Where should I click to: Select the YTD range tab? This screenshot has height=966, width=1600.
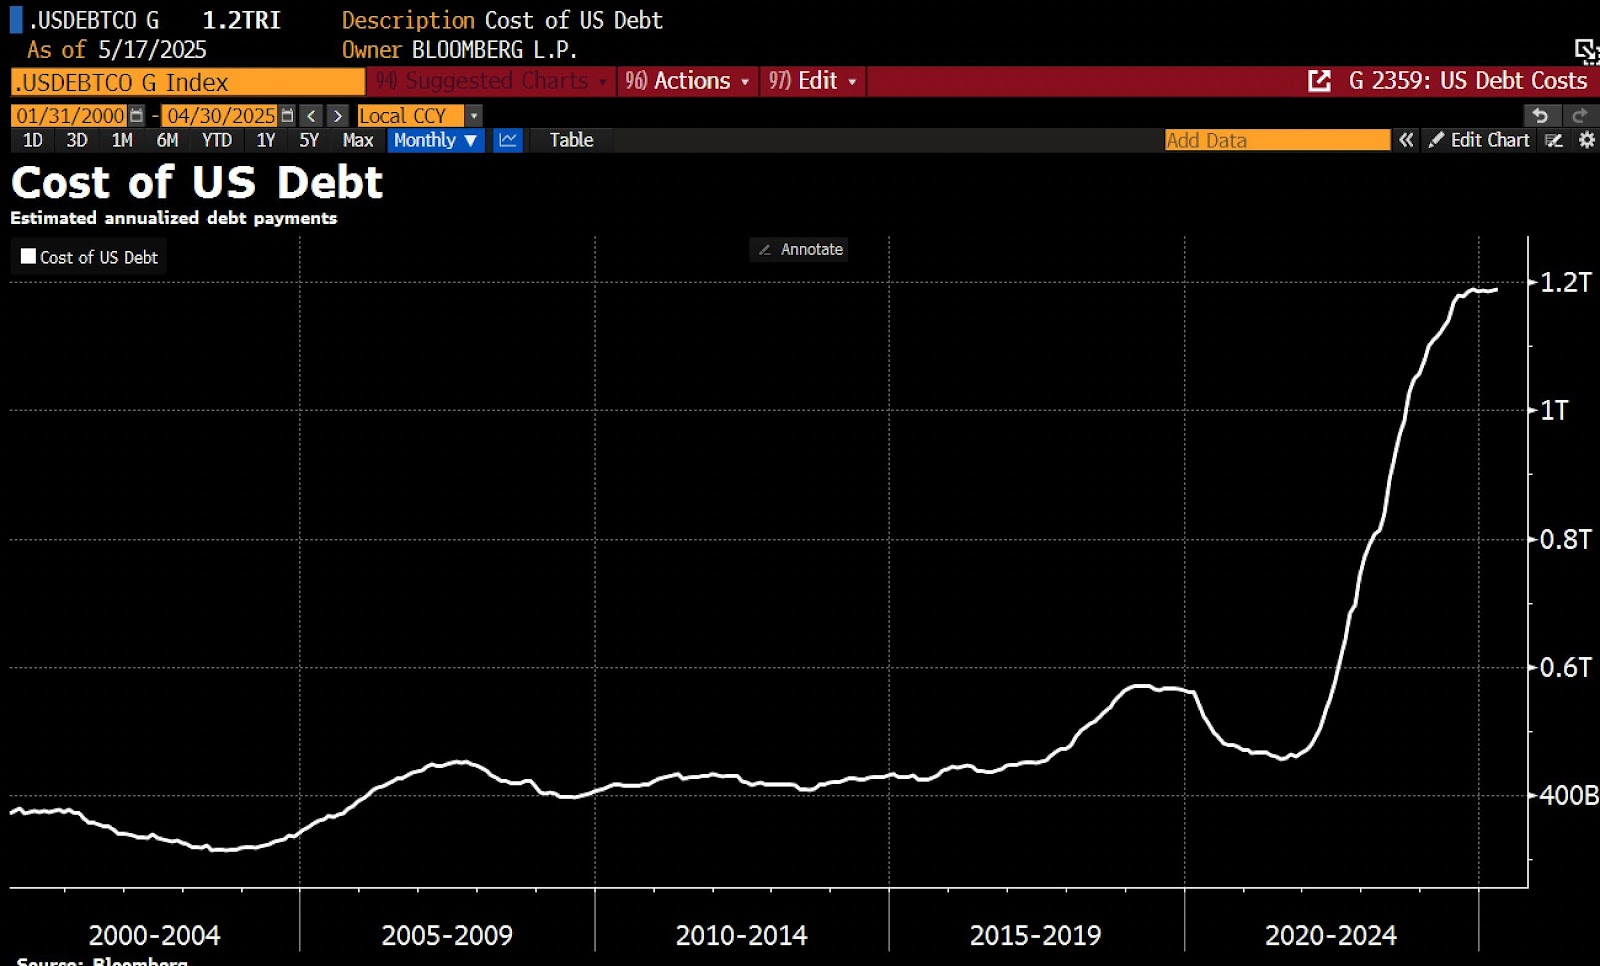click(216, 140)
